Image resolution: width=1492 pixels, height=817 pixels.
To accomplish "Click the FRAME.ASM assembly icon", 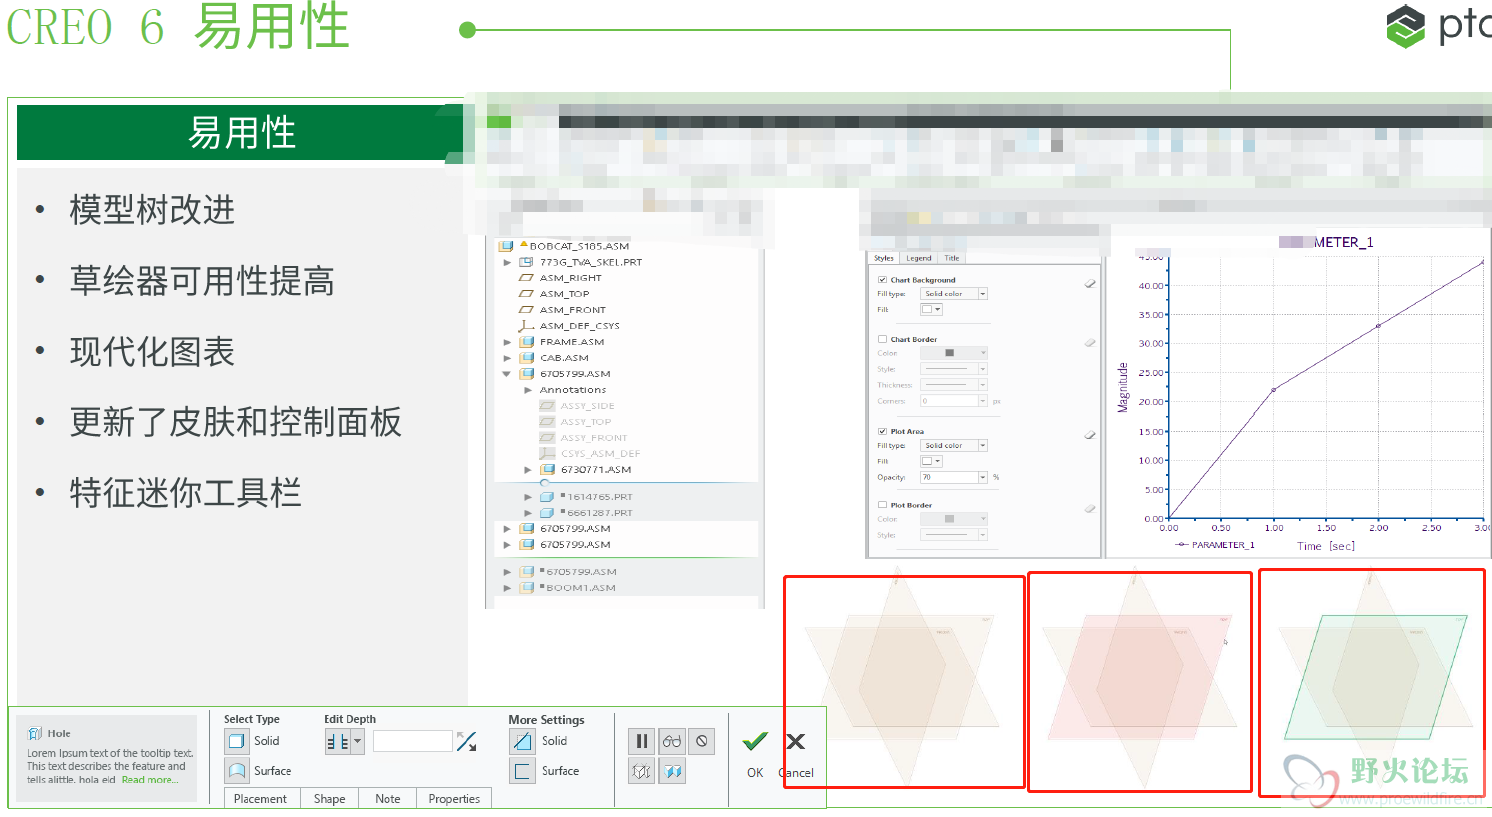I will [526, 342].
